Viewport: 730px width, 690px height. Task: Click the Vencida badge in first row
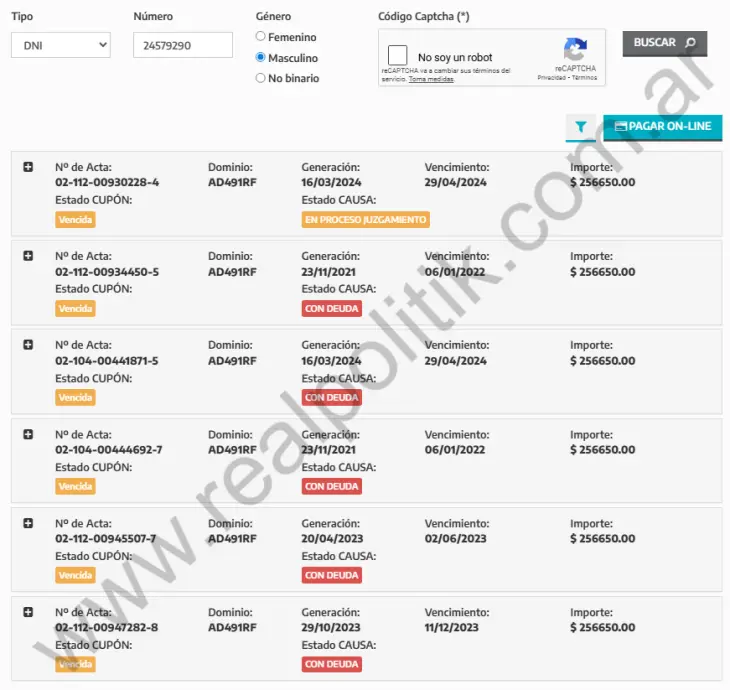[x=75, y=220]
